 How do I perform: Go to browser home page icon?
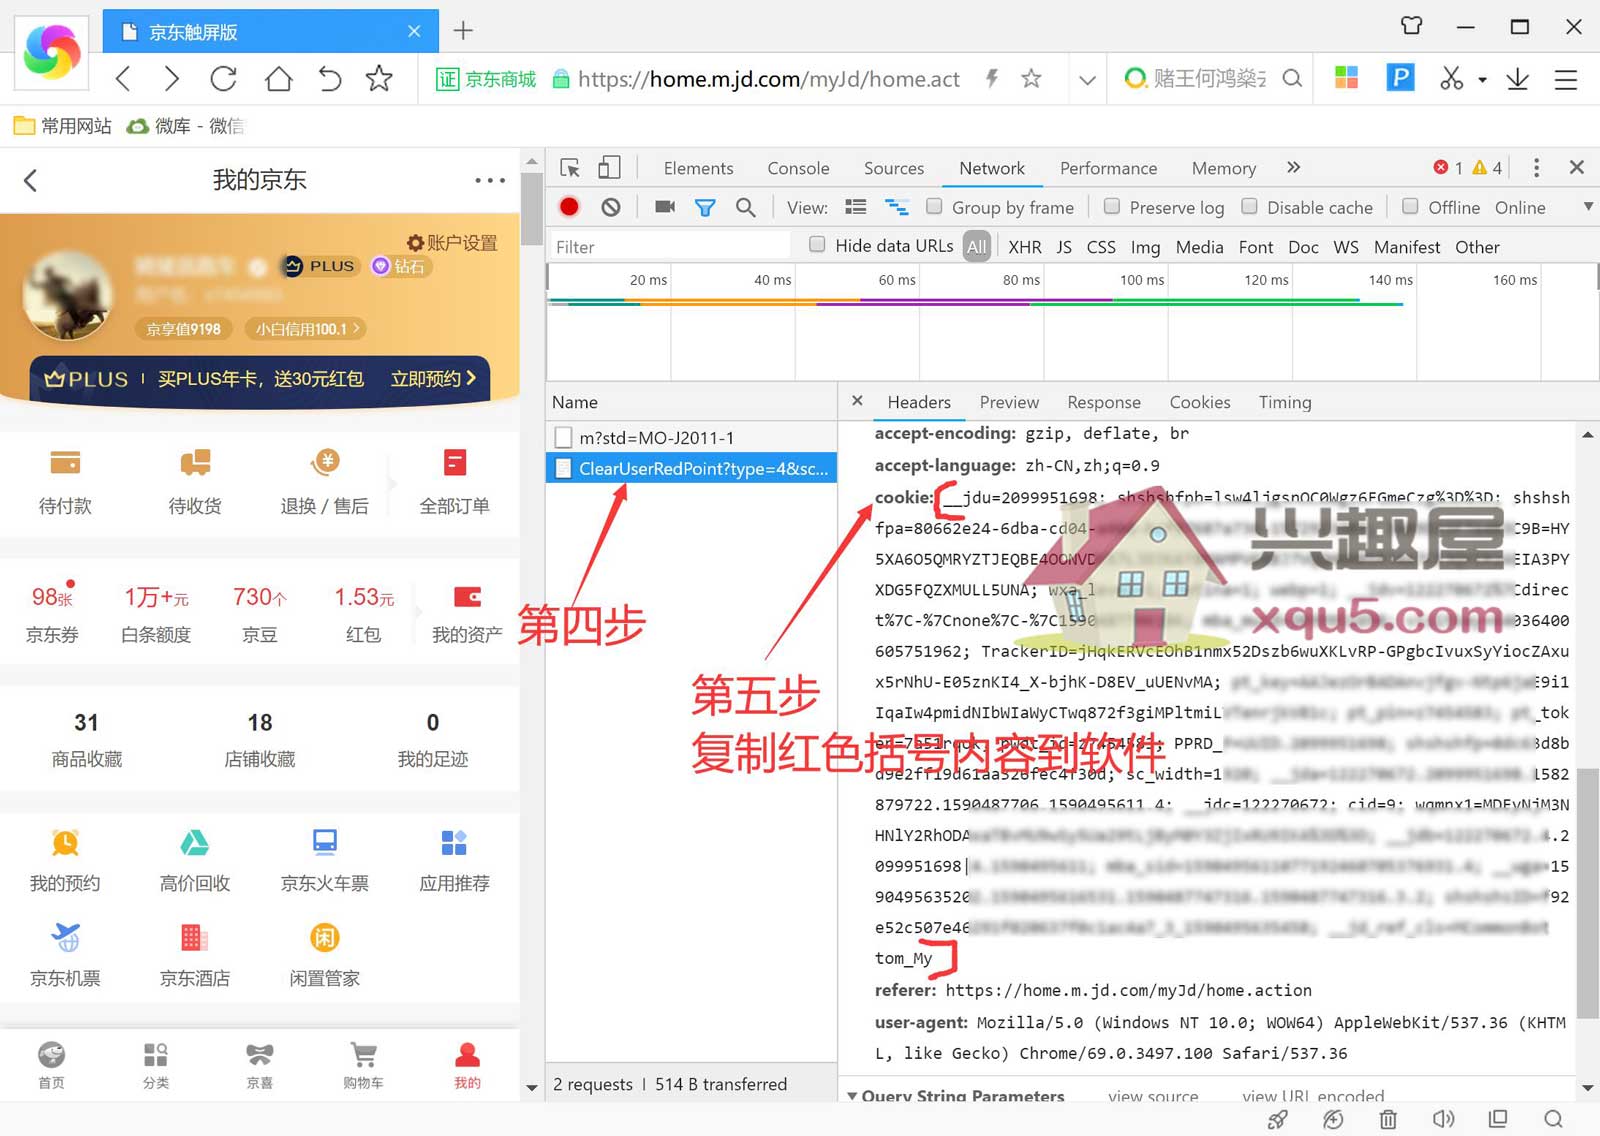[x=278, y=79]
